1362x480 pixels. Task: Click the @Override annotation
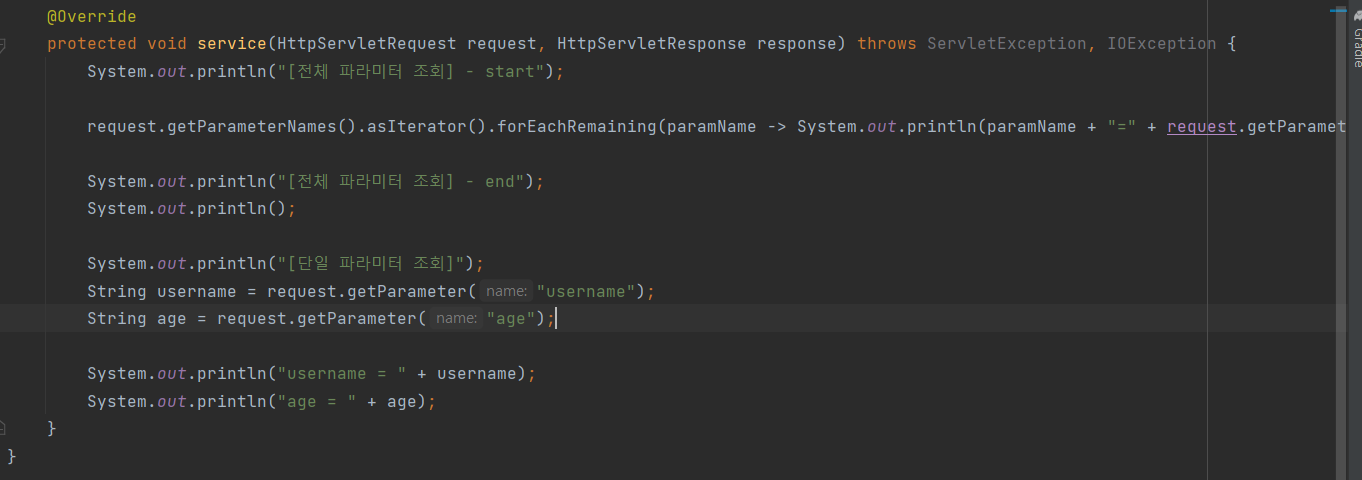[92, 17]
